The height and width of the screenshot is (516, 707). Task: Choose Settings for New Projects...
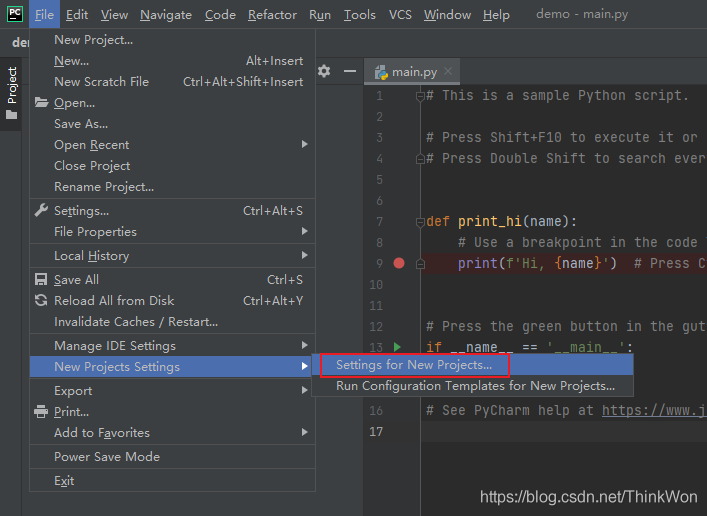pos(414,365)
